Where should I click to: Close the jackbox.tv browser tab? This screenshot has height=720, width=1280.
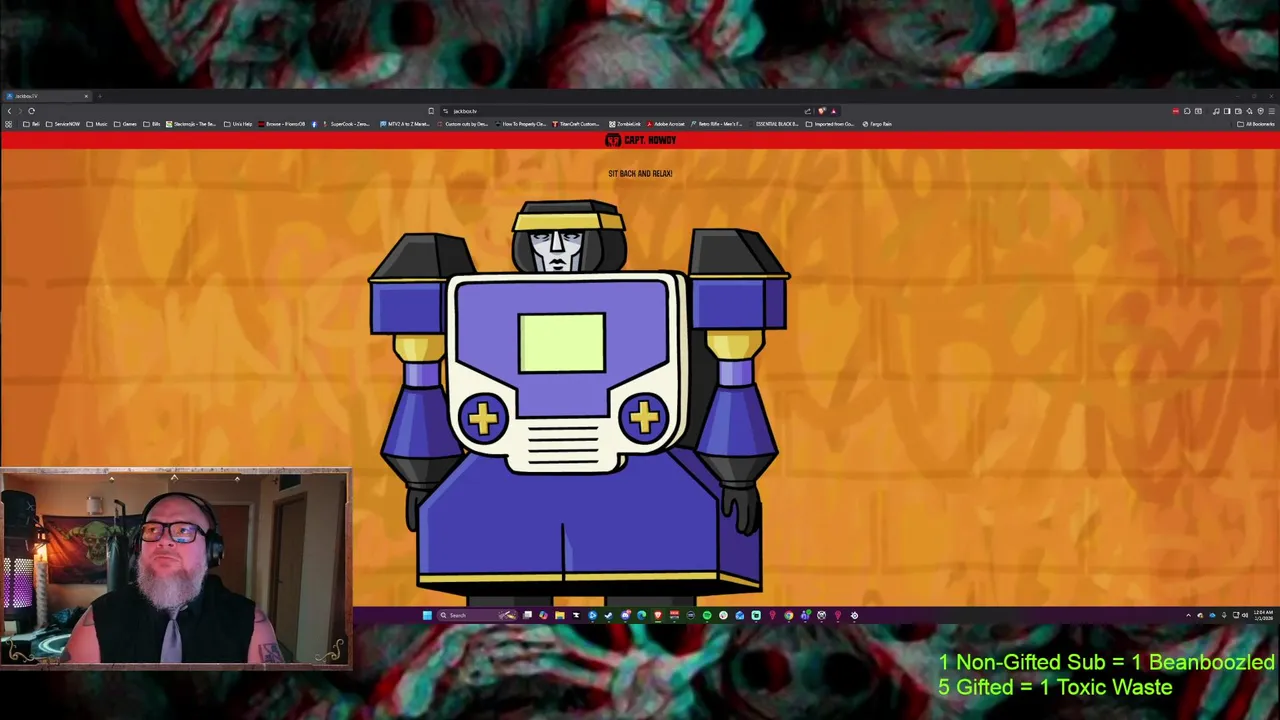pos(86,96)
